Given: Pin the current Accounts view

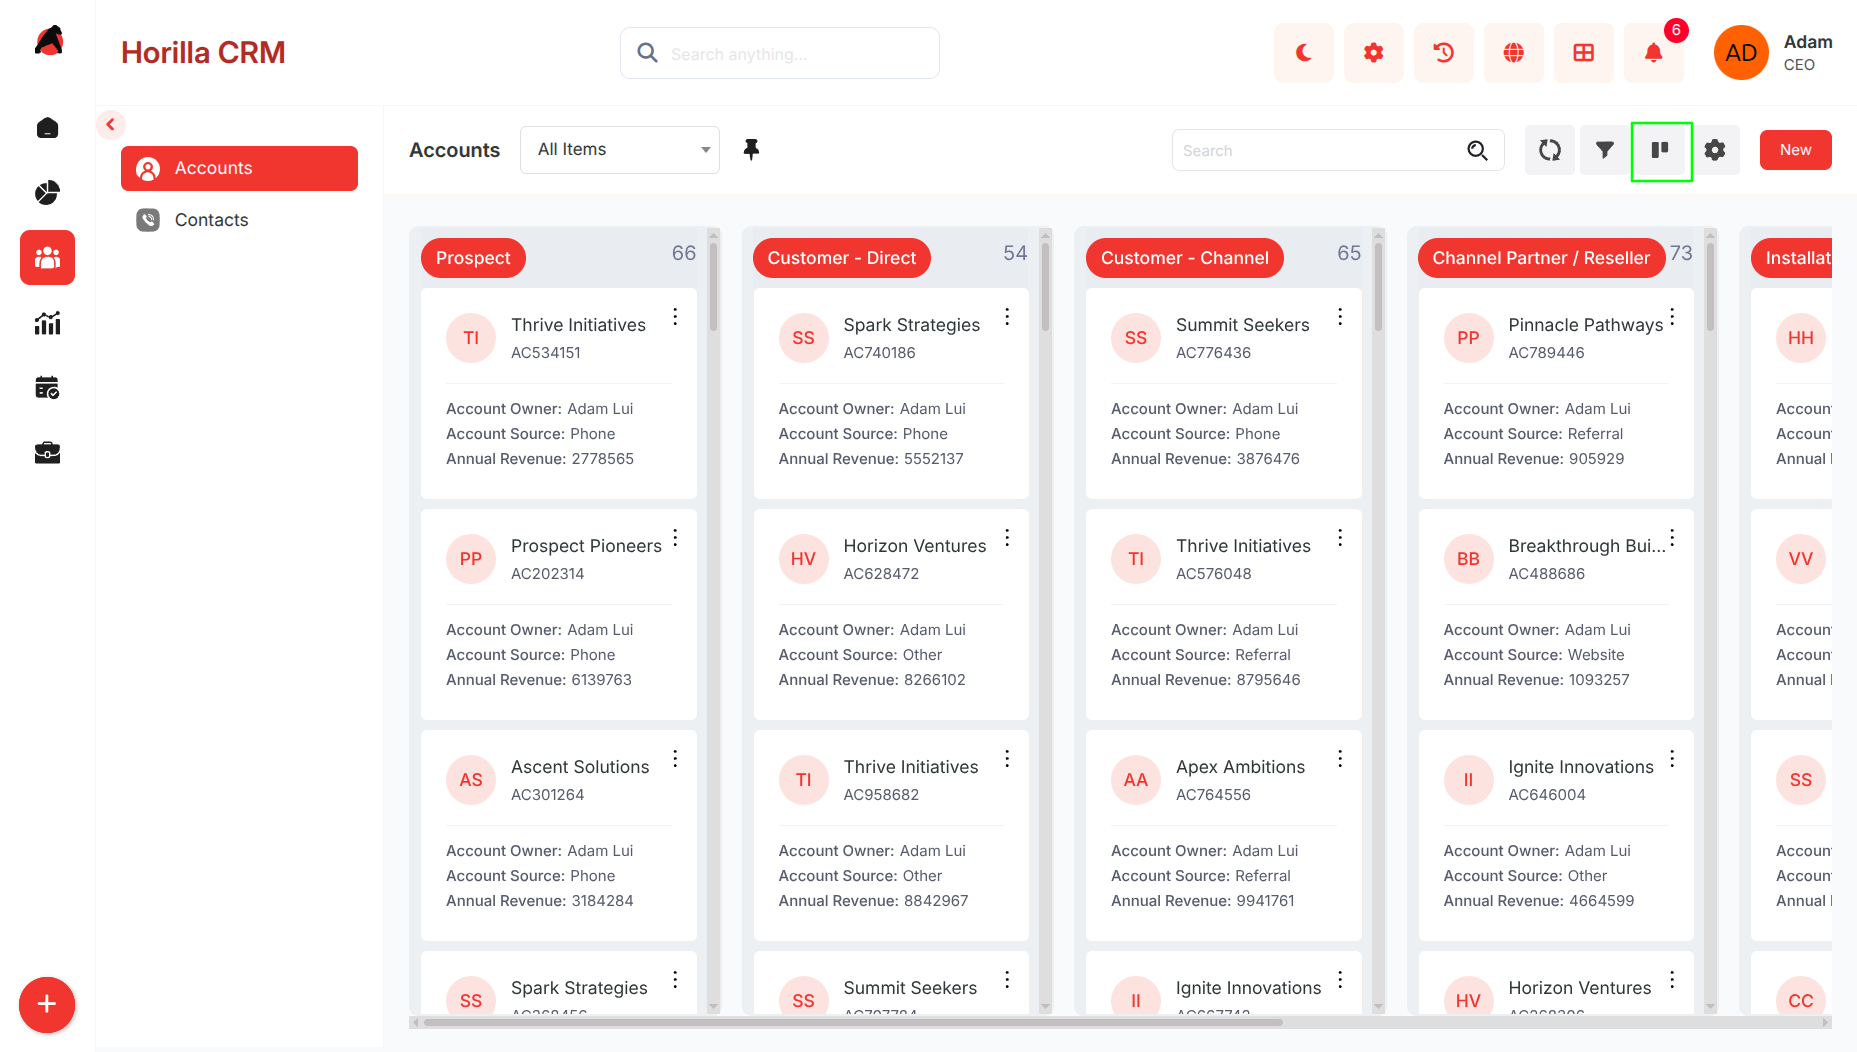Looking at the screenshot, I should tap(751, 149).
